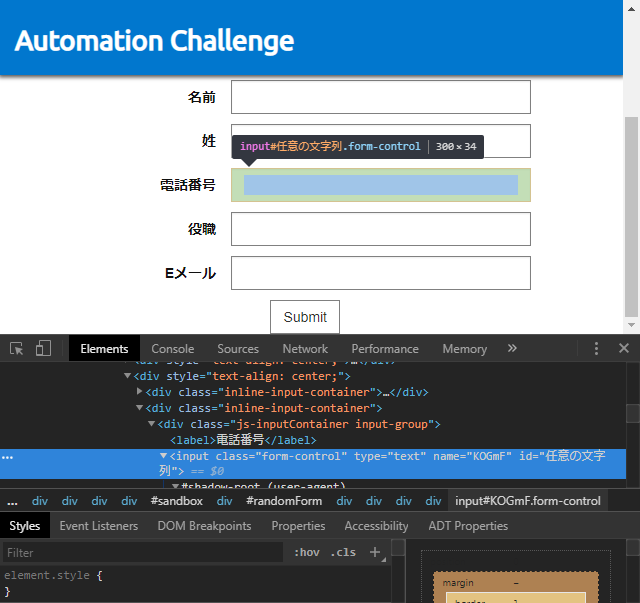The image size is (640, 603).
Task: Select the Styles subtab
Action: [x=24, y=525]
